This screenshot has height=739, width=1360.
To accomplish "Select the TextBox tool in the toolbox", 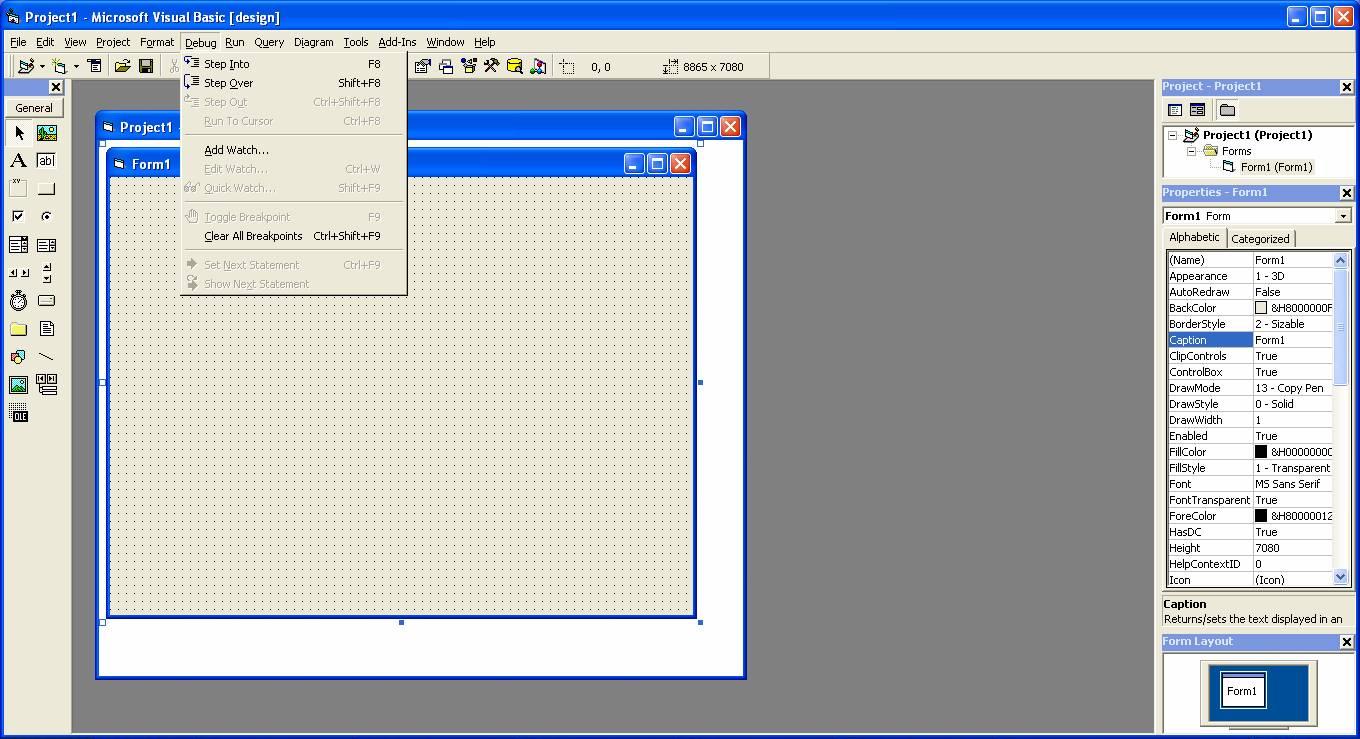I will click(46, 160).
